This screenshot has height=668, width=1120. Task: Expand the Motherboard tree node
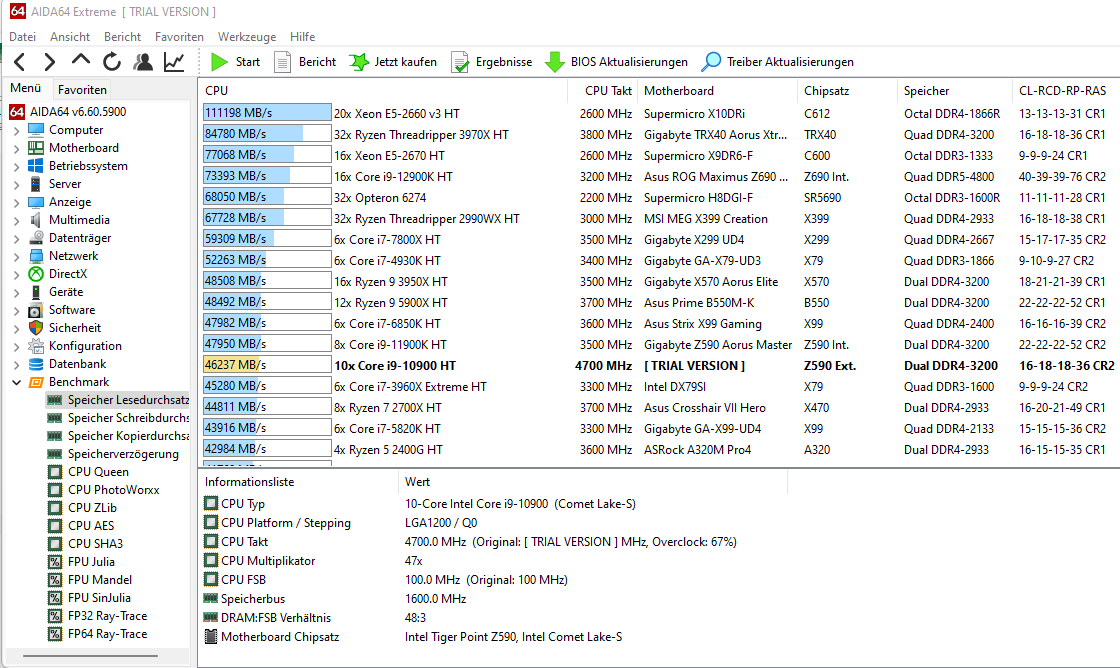click(16, 148)
